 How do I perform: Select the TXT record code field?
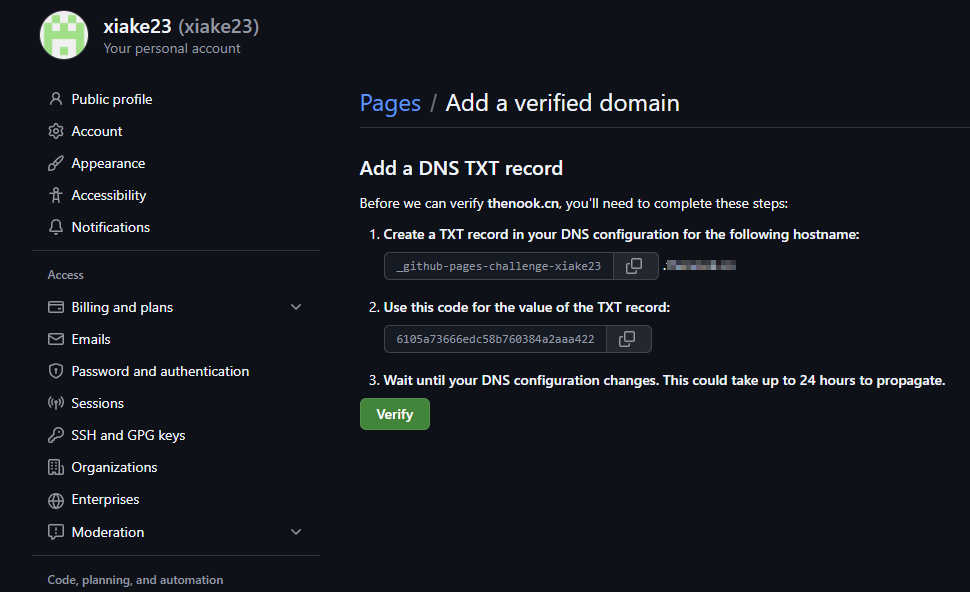pos(496,339)
